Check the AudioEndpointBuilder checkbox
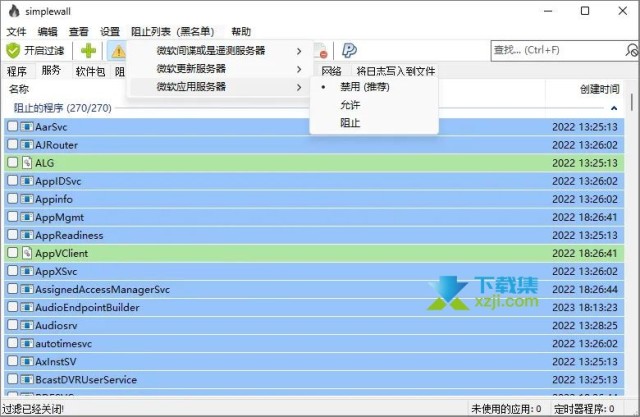 coord(13,307)
